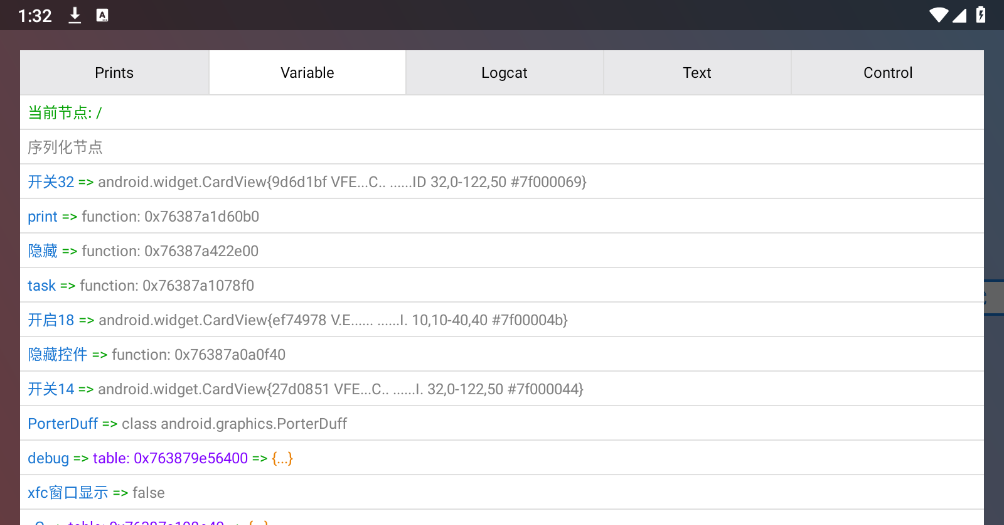Open the Control tab
Viewport: 1004px width, 525px height.
click(x=887, y=73)
